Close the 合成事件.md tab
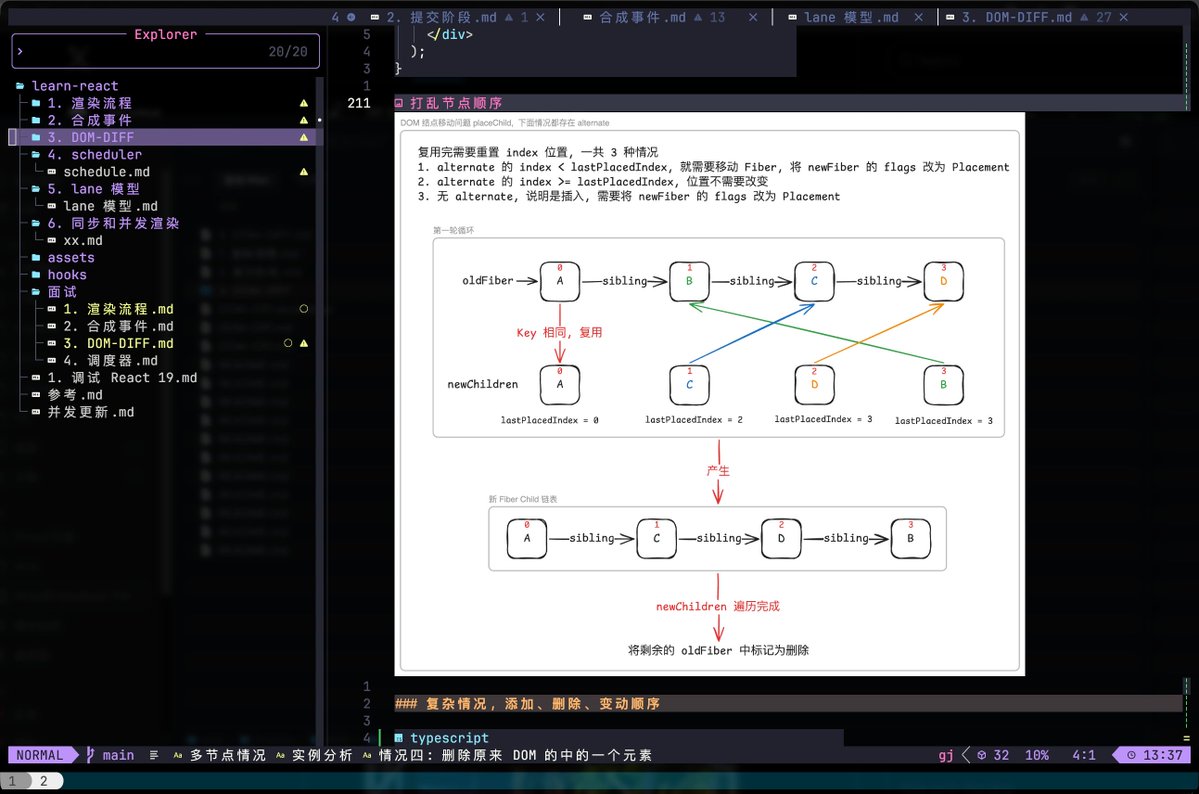 click(x=753, y=17)
